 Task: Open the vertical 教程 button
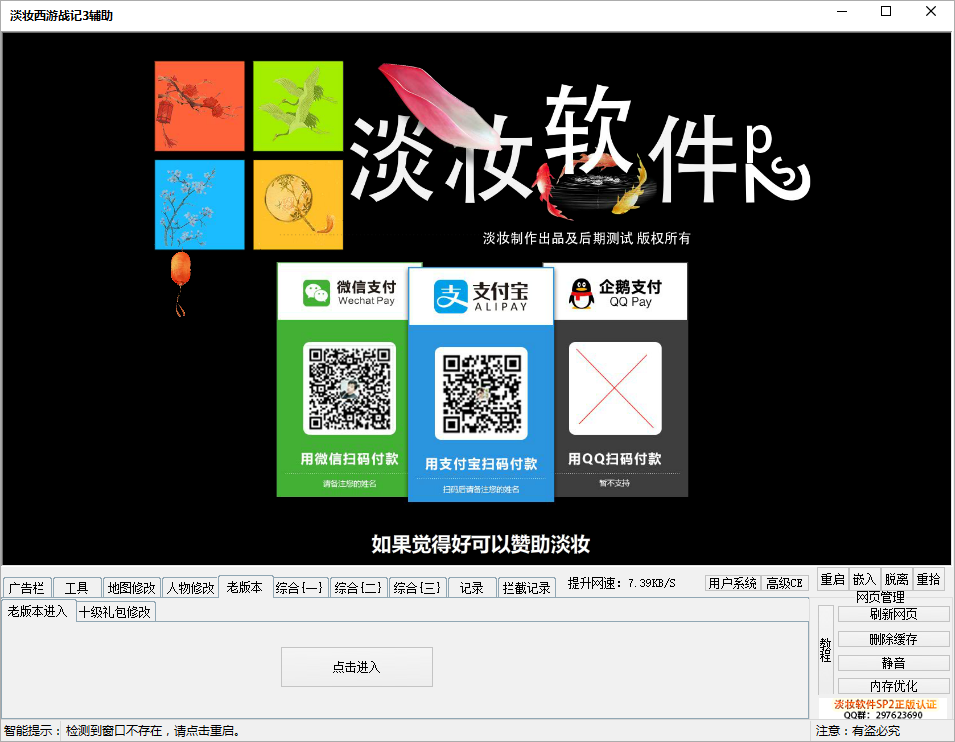pyautogui.click(x=825, y=649)
